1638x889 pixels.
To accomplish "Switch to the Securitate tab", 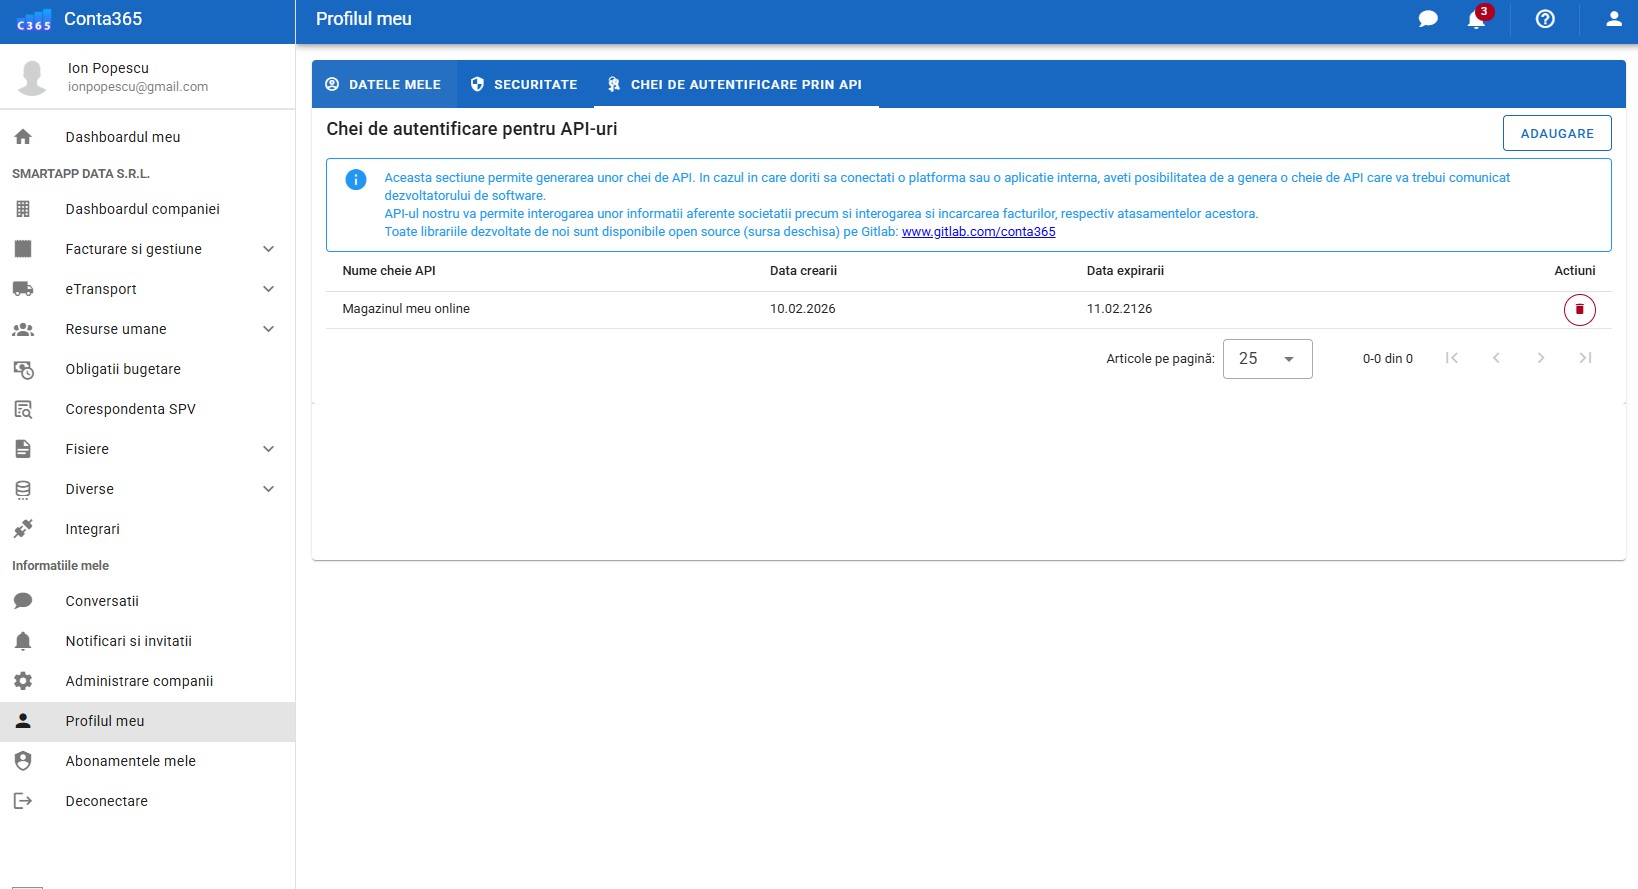I will click(524, 85).
